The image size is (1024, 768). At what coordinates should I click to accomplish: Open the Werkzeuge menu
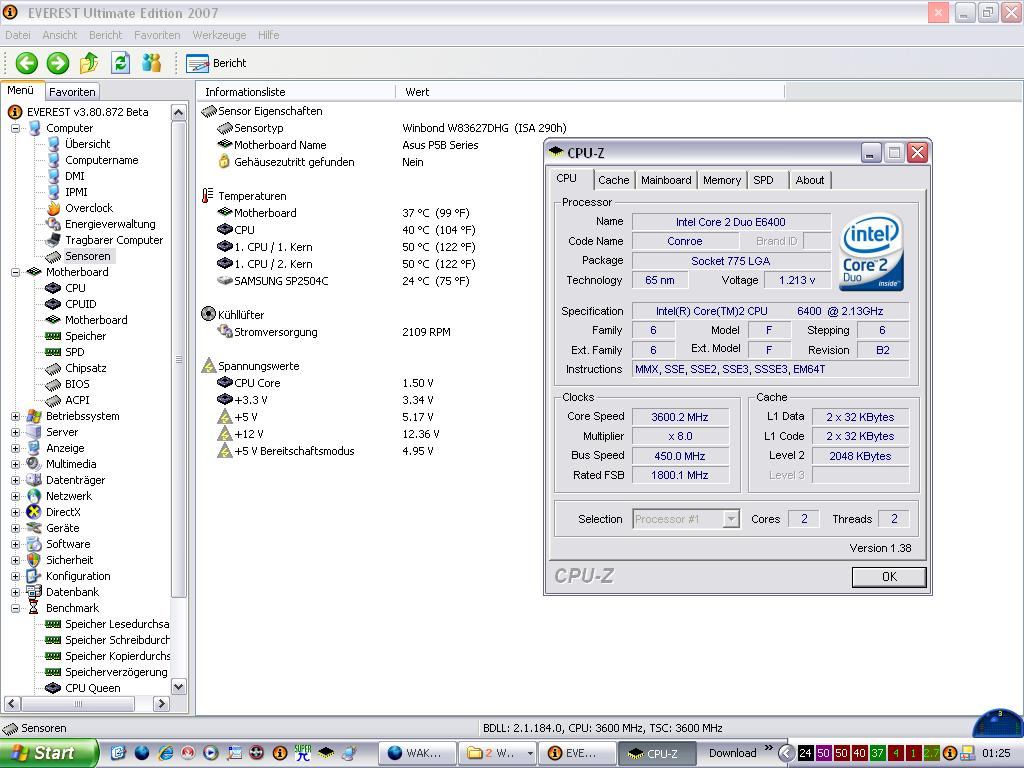[x=219, y=35]
